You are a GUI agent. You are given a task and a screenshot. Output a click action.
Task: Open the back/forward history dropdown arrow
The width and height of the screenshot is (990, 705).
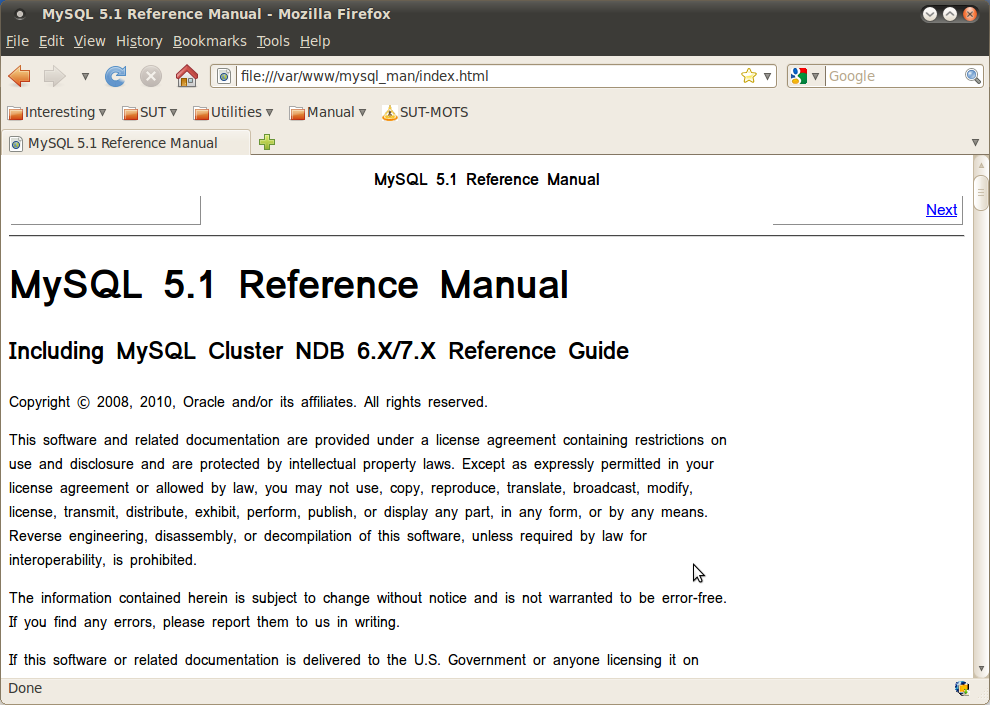(85, 76)
